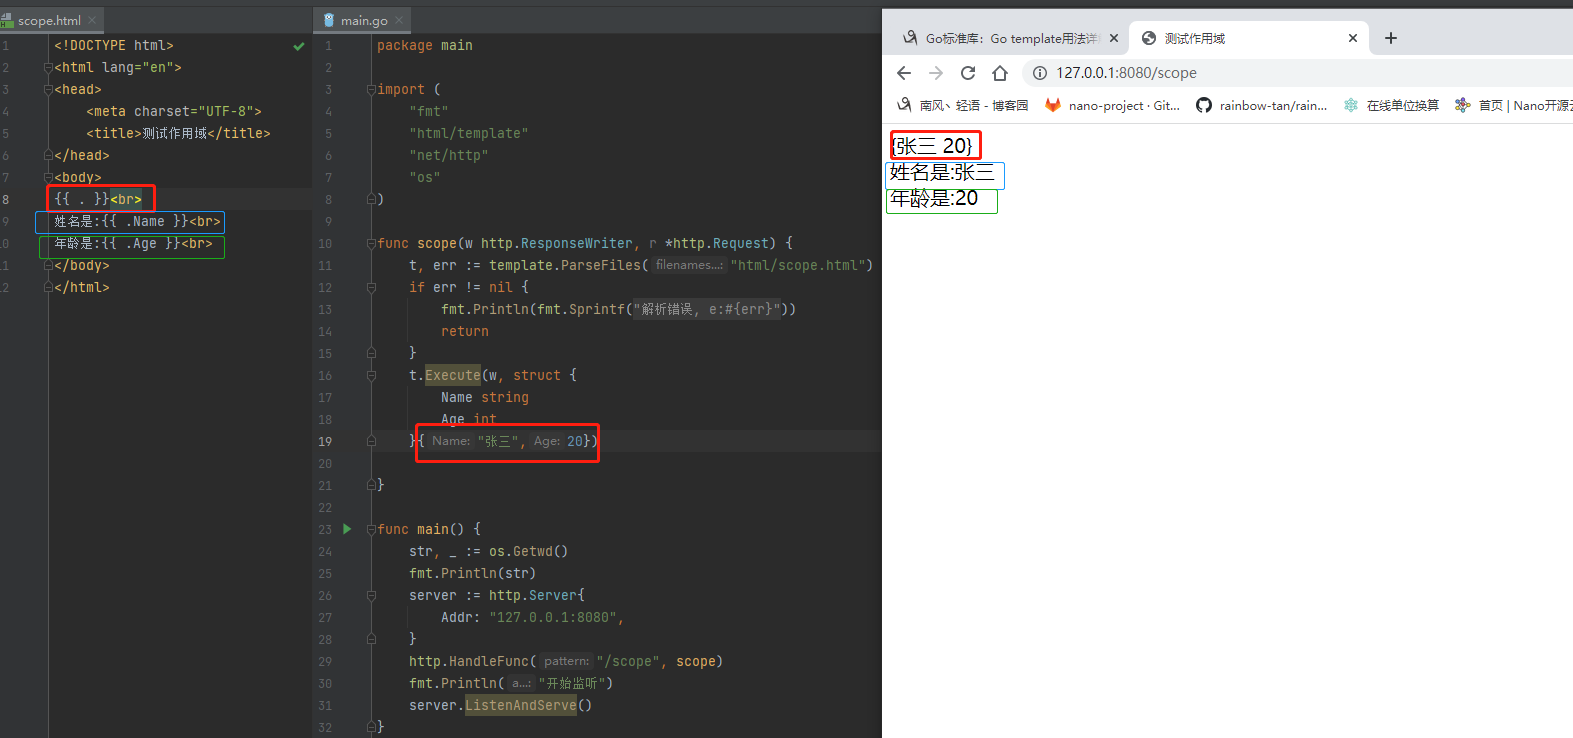
Task: Select the Go template browser tab
Action: pyautogui.click(x=1008, y=38)
